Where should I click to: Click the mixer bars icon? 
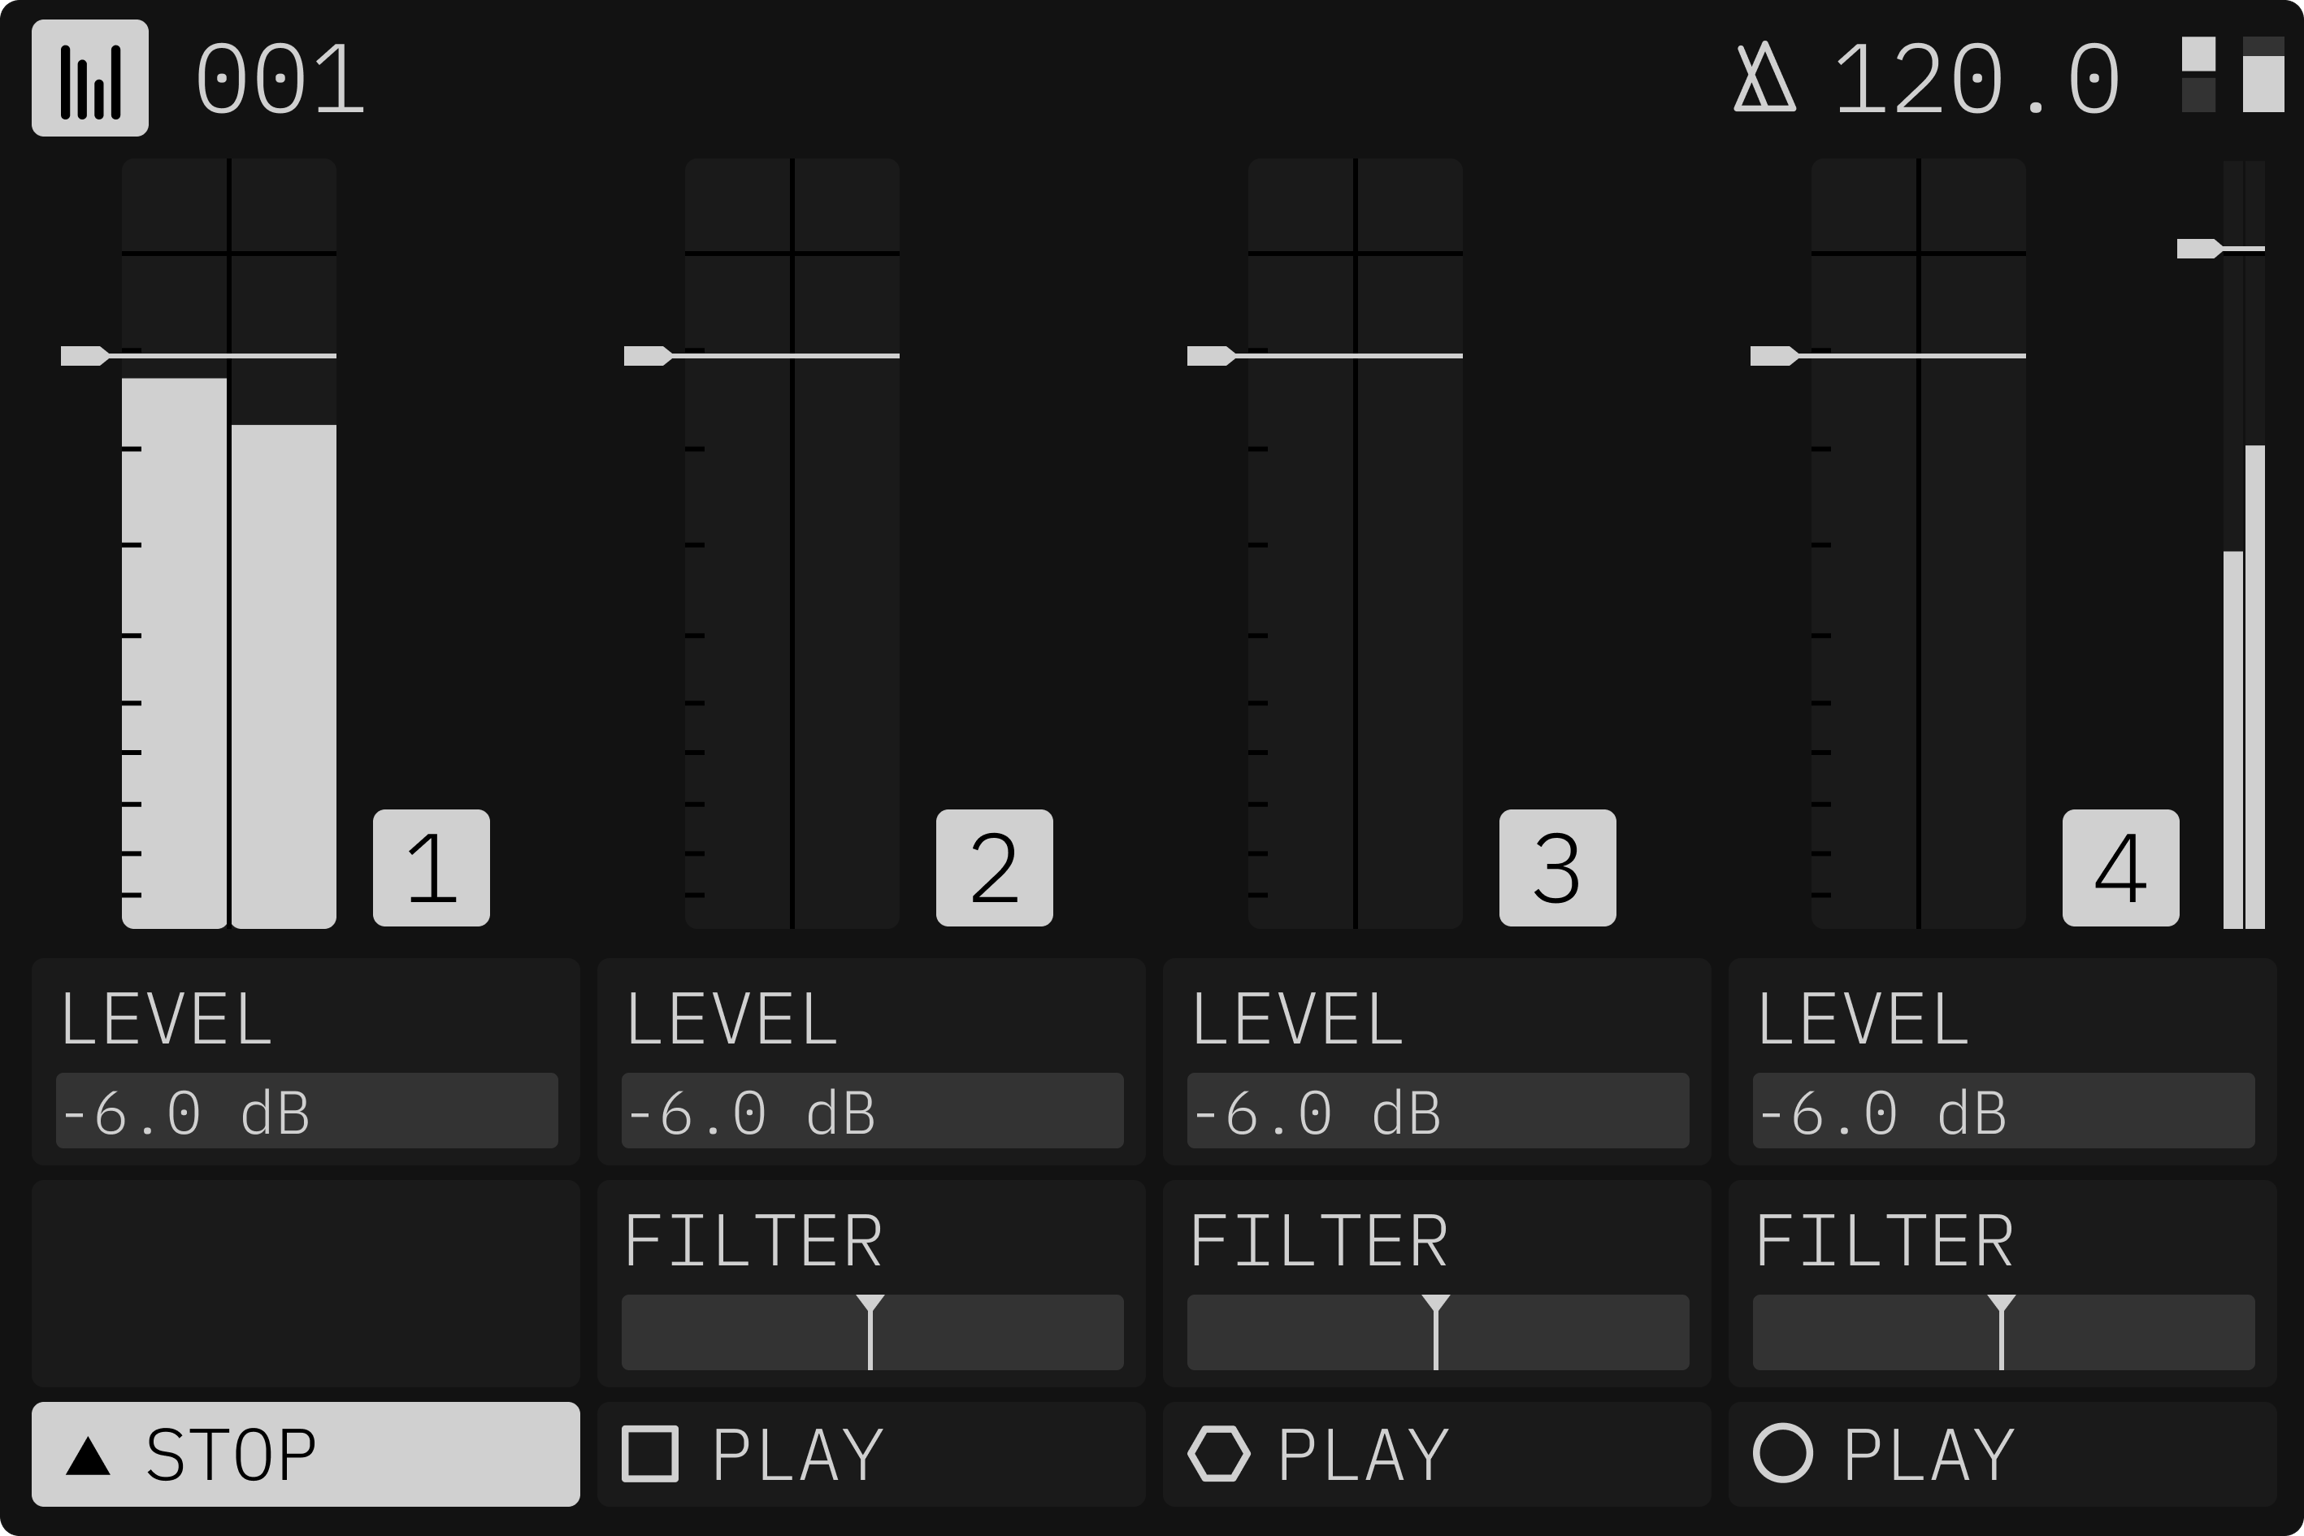tap(90, 78)
